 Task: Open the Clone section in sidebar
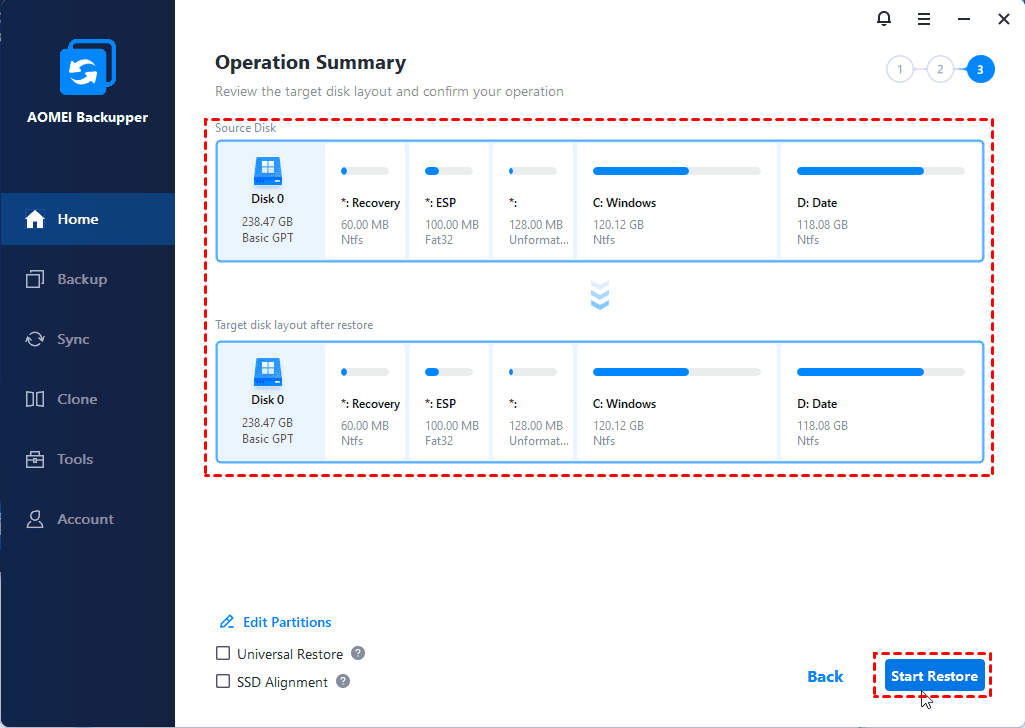77,399
